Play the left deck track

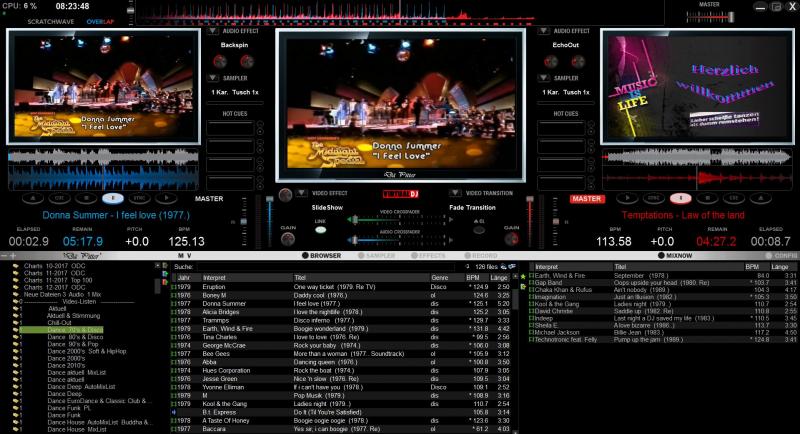coord(166,198)
